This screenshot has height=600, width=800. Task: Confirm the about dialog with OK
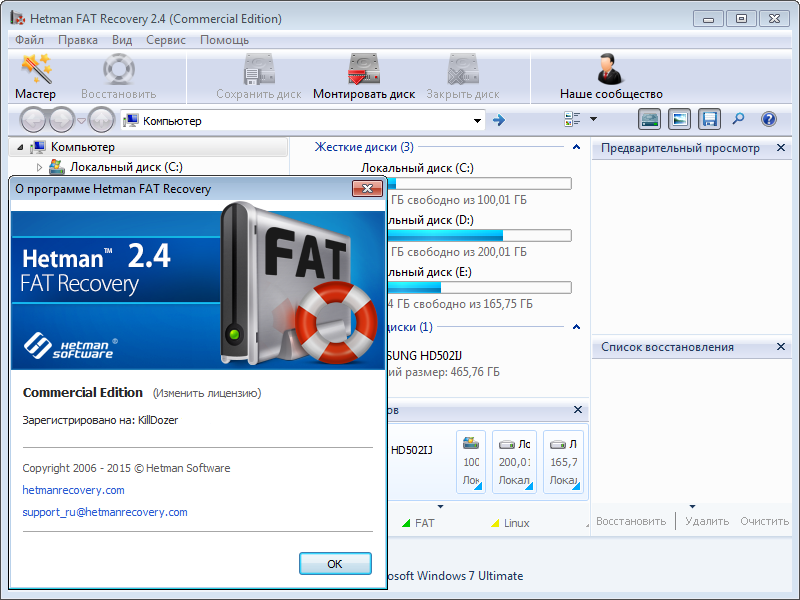tap(335, 564)
